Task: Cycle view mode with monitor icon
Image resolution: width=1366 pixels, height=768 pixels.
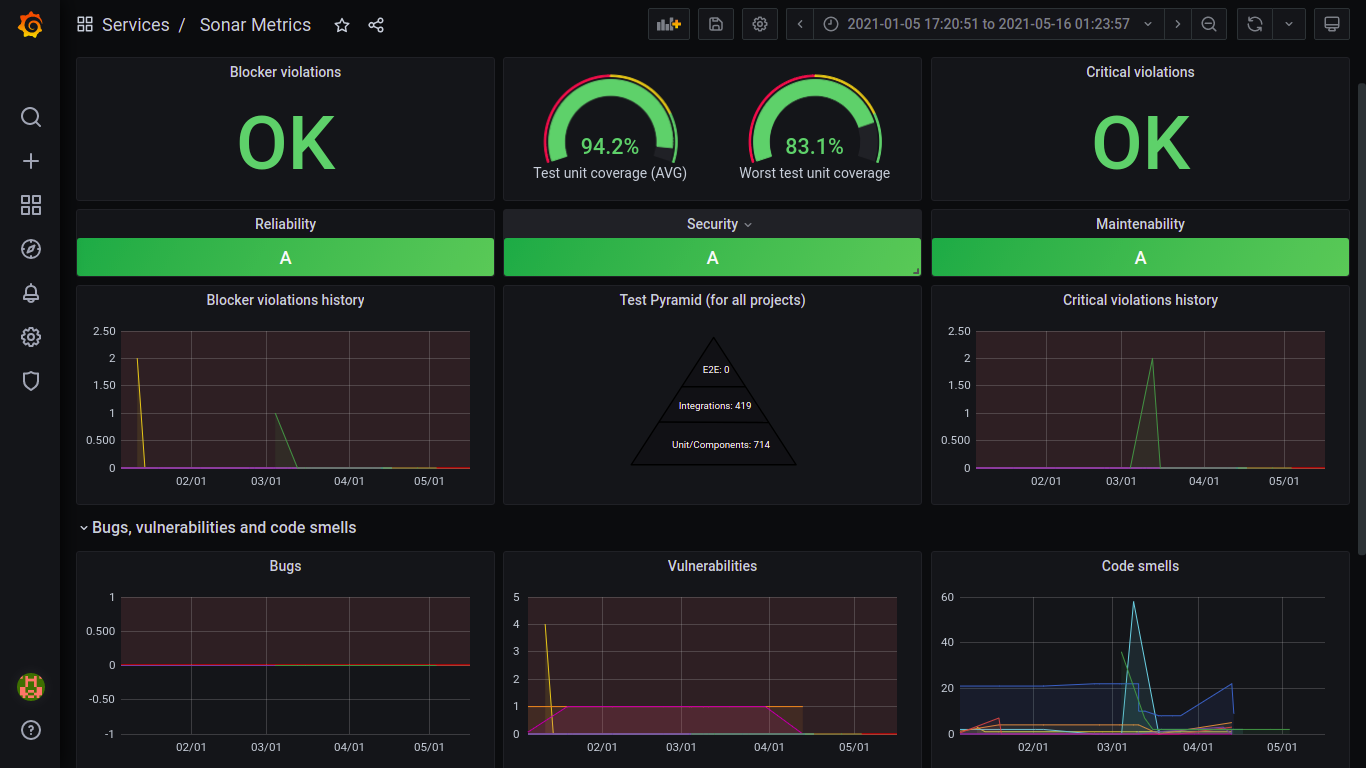Action: click(x=1331, y=24)
